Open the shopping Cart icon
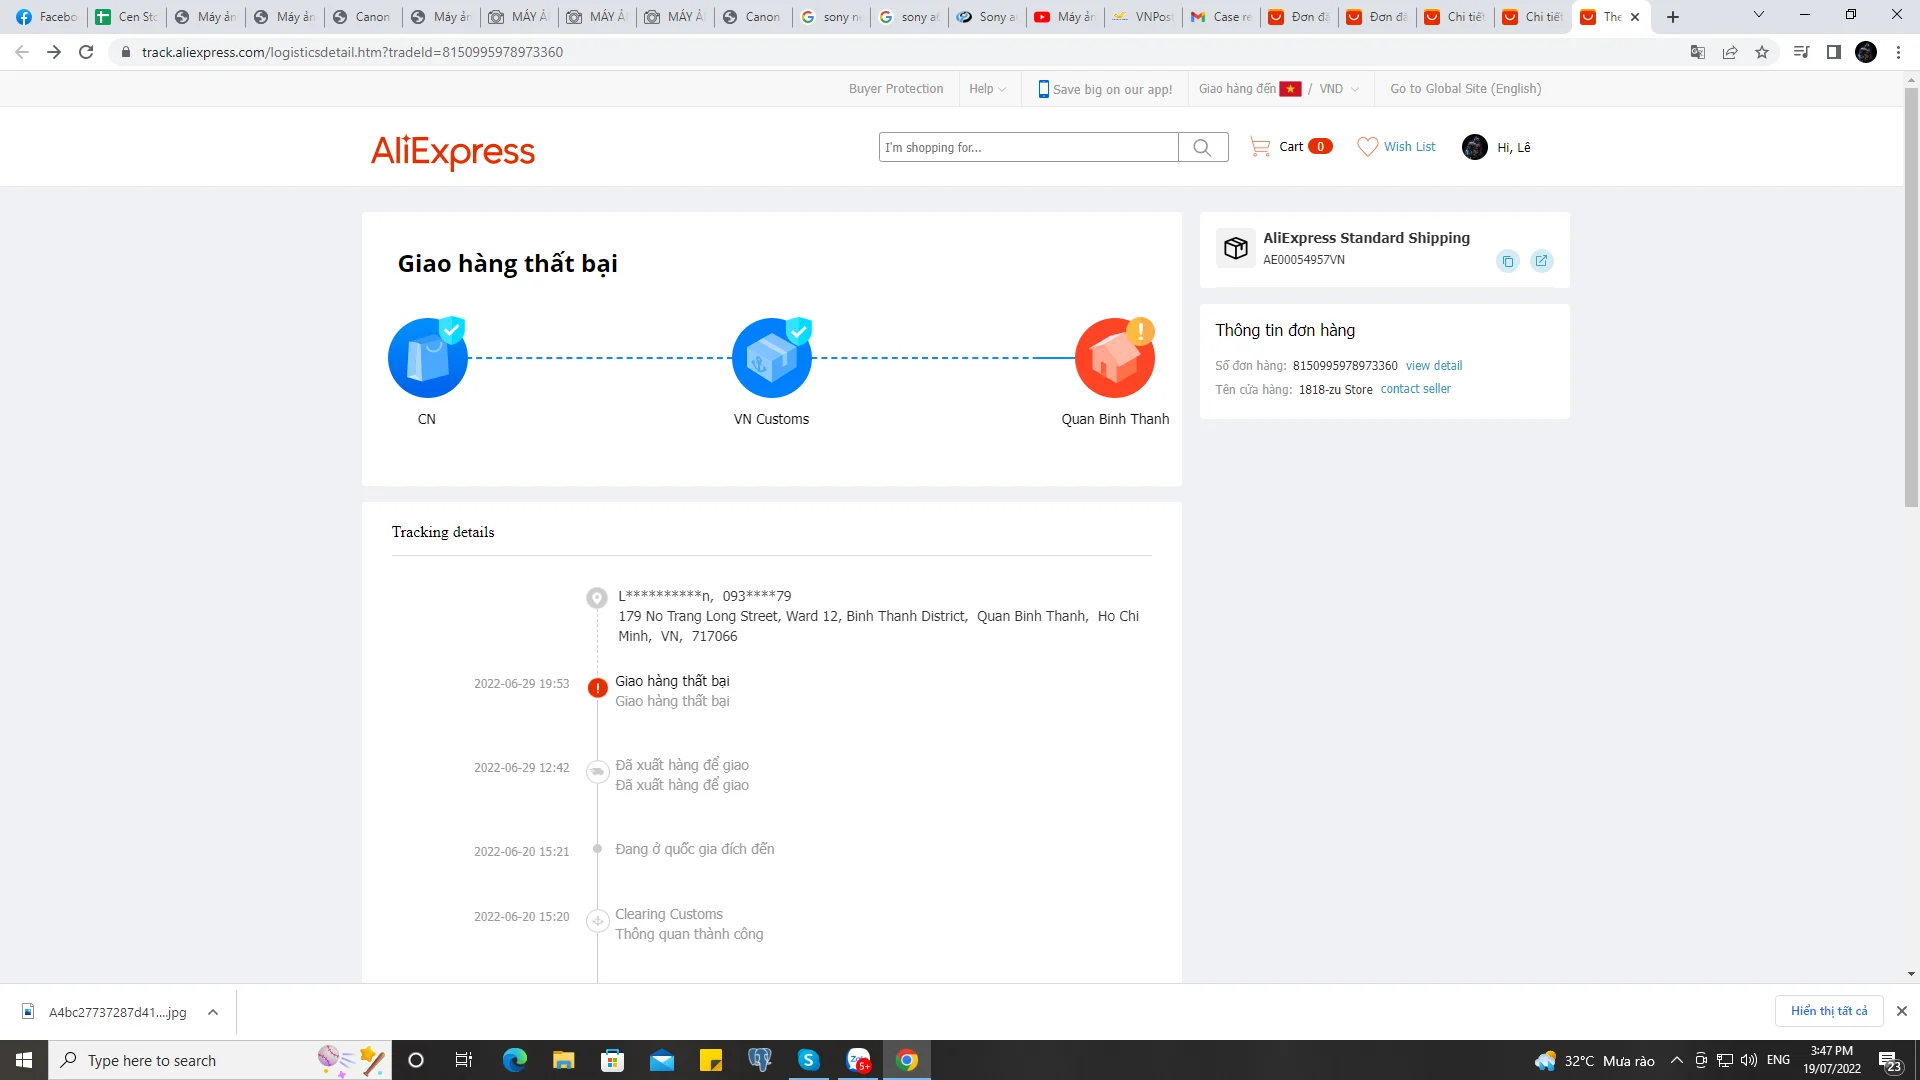 pos(1260,147)
